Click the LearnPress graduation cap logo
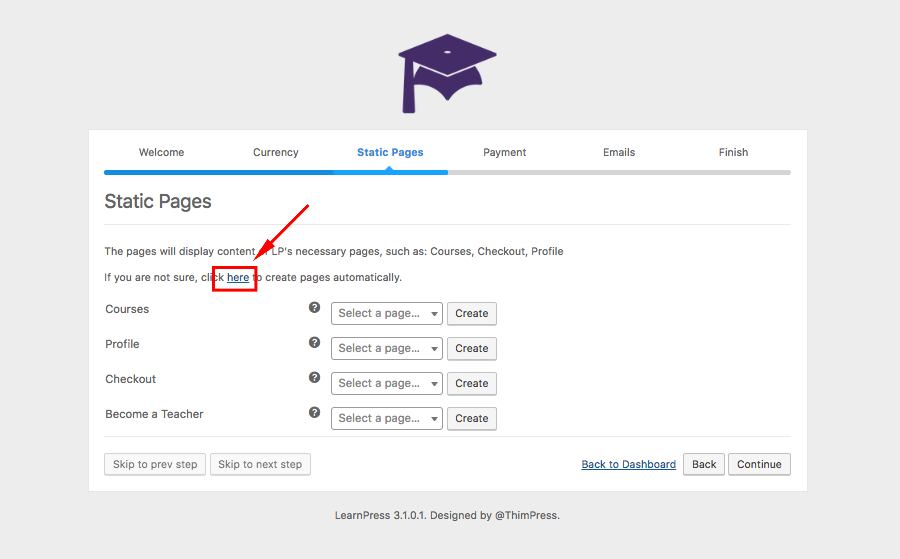This screenshot has height=559, width=900. (x=447, y=73)
